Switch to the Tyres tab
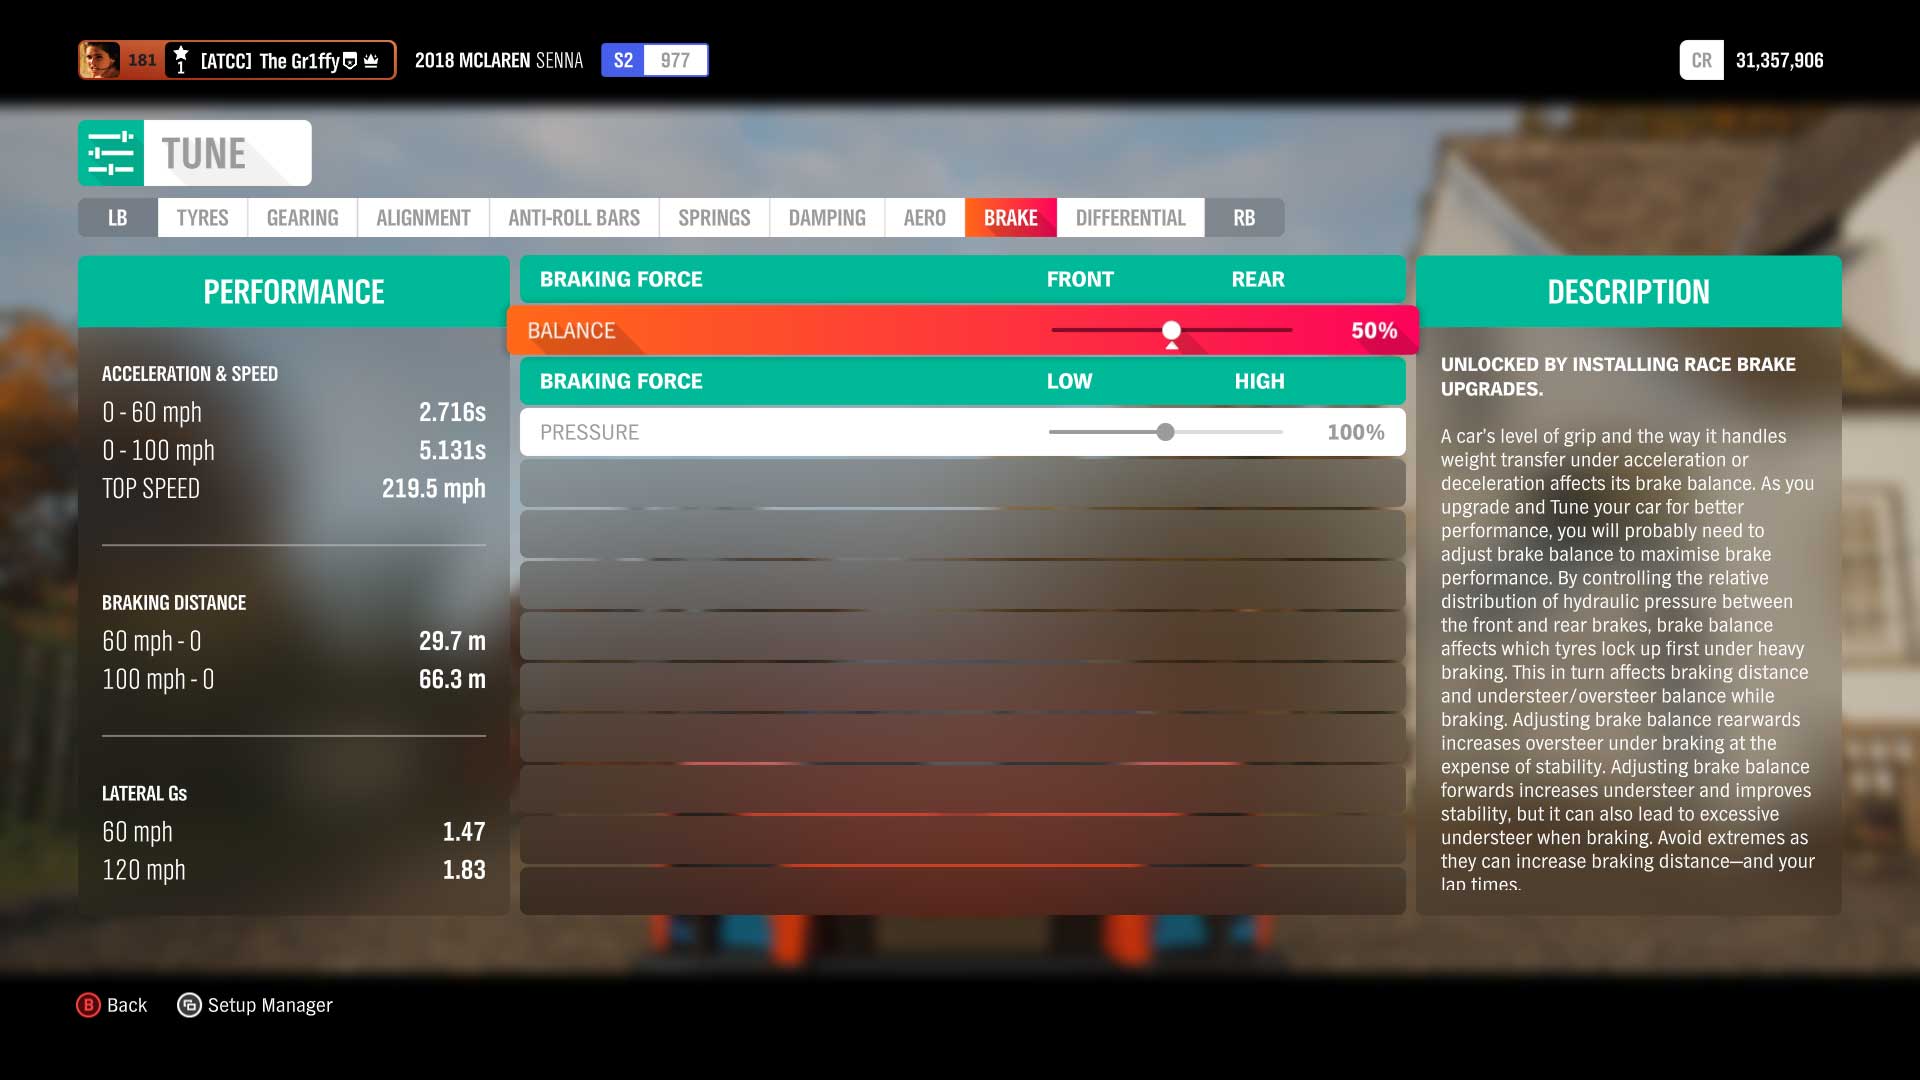This screenshot has height=1080, width=1920. [x=202, y=218]
